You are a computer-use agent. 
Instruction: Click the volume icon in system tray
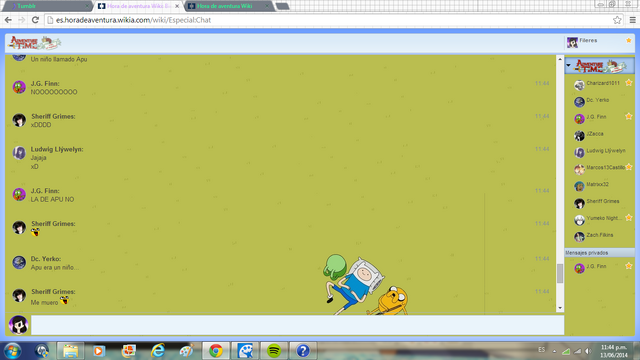point(588,351)
